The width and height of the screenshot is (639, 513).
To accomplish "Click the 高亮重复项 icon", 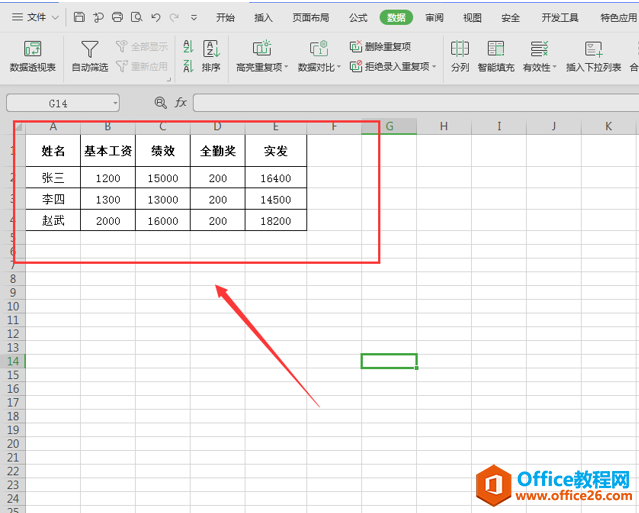I will pyautogui.click(x=262, y=48).
